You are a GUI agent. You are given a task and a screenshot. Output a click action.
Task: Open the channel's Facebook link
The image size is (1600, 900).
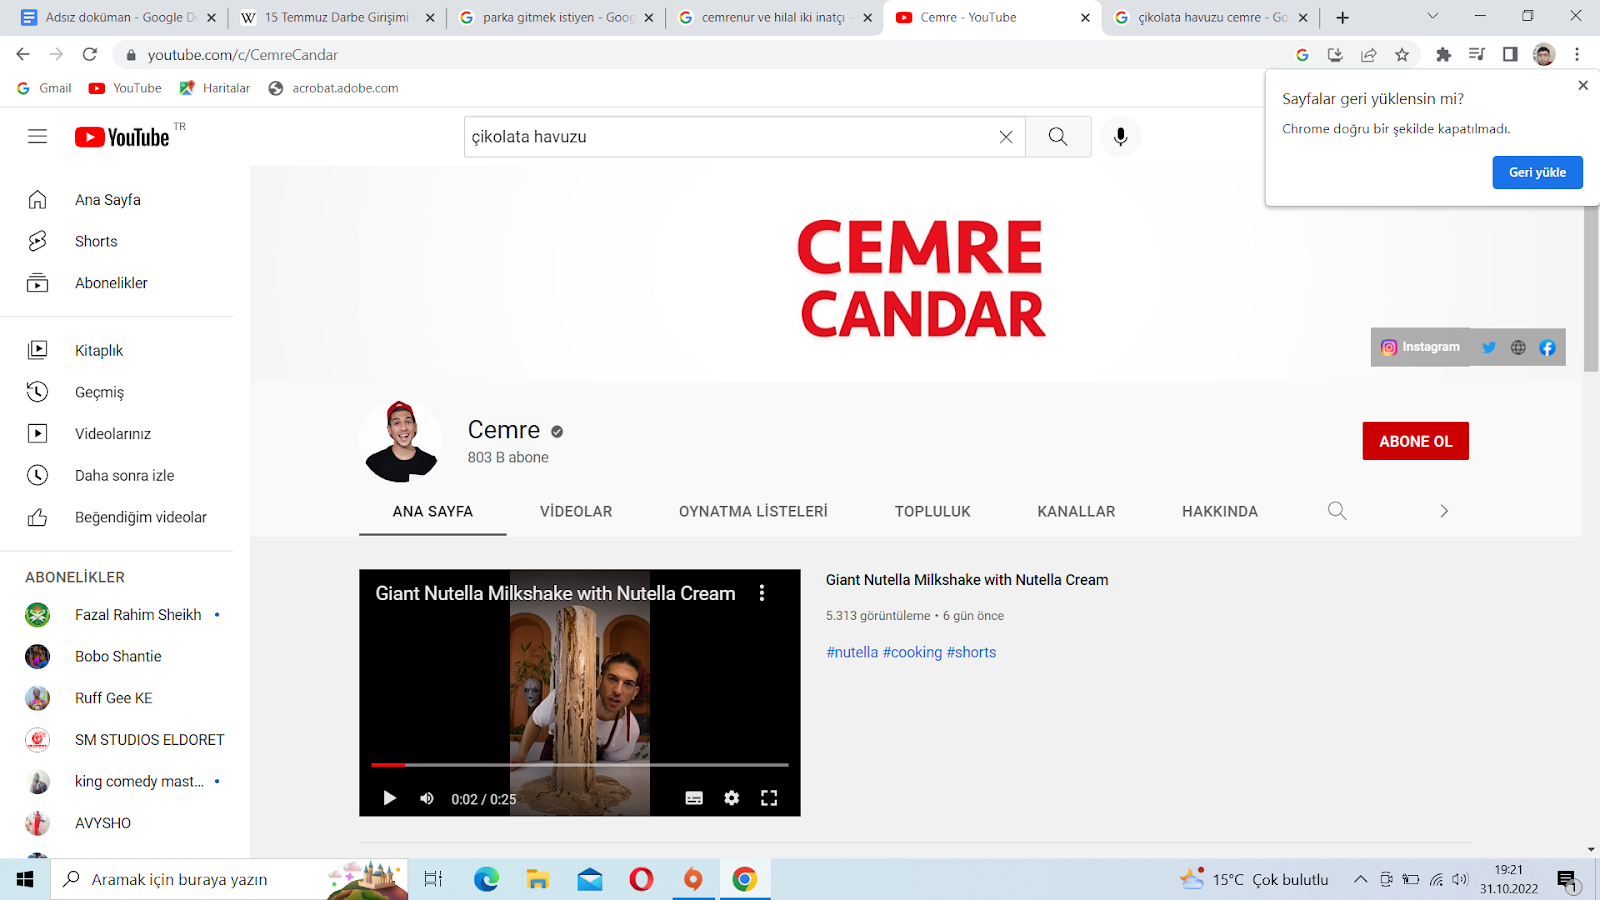point(1547,348)
